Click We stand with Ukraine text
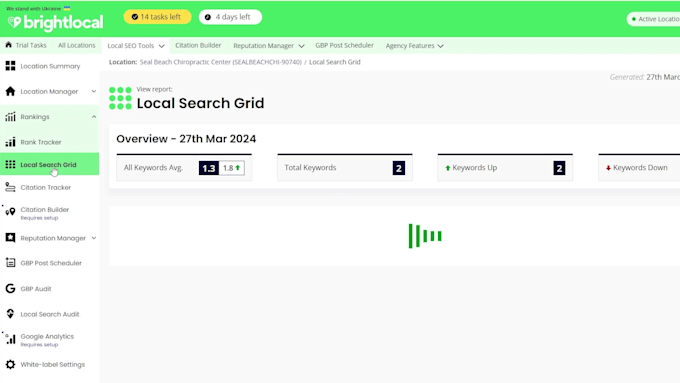The image size is (680, 383). 33,9
